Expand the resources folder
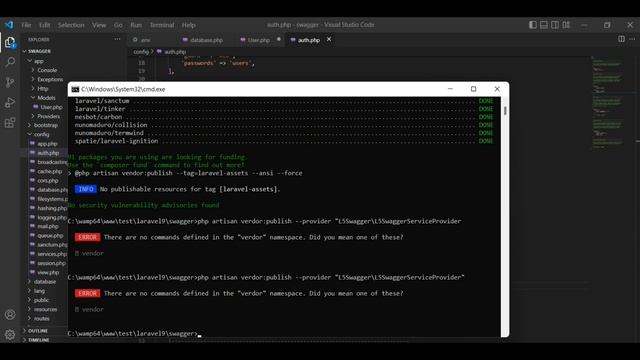 [45, 309]
